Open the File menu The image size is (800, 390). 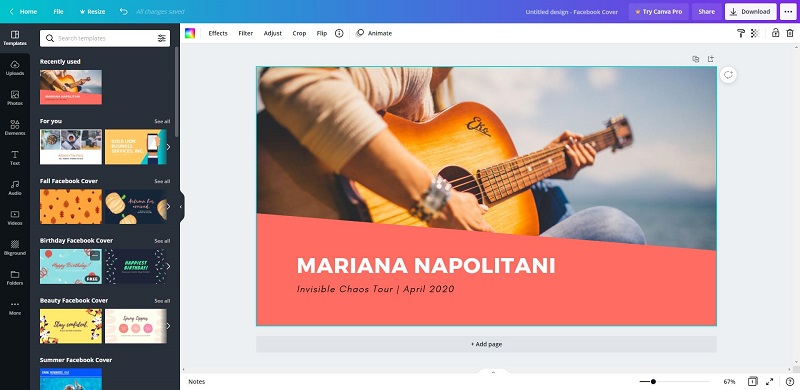[59, 11]
